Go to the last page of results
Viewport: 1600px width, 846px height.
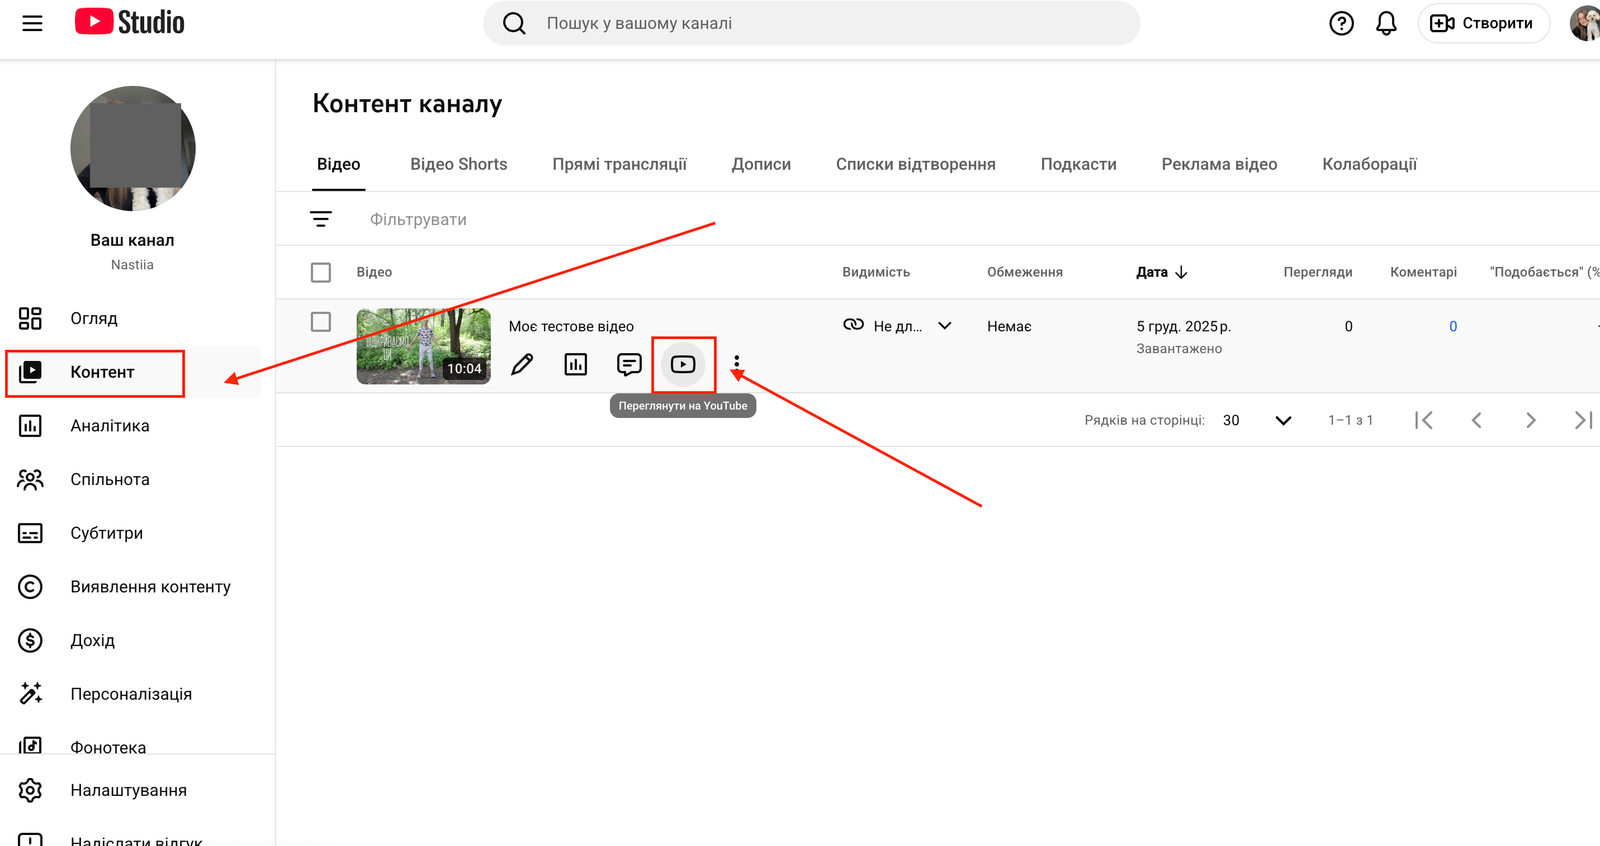(x=1584, y=420)
